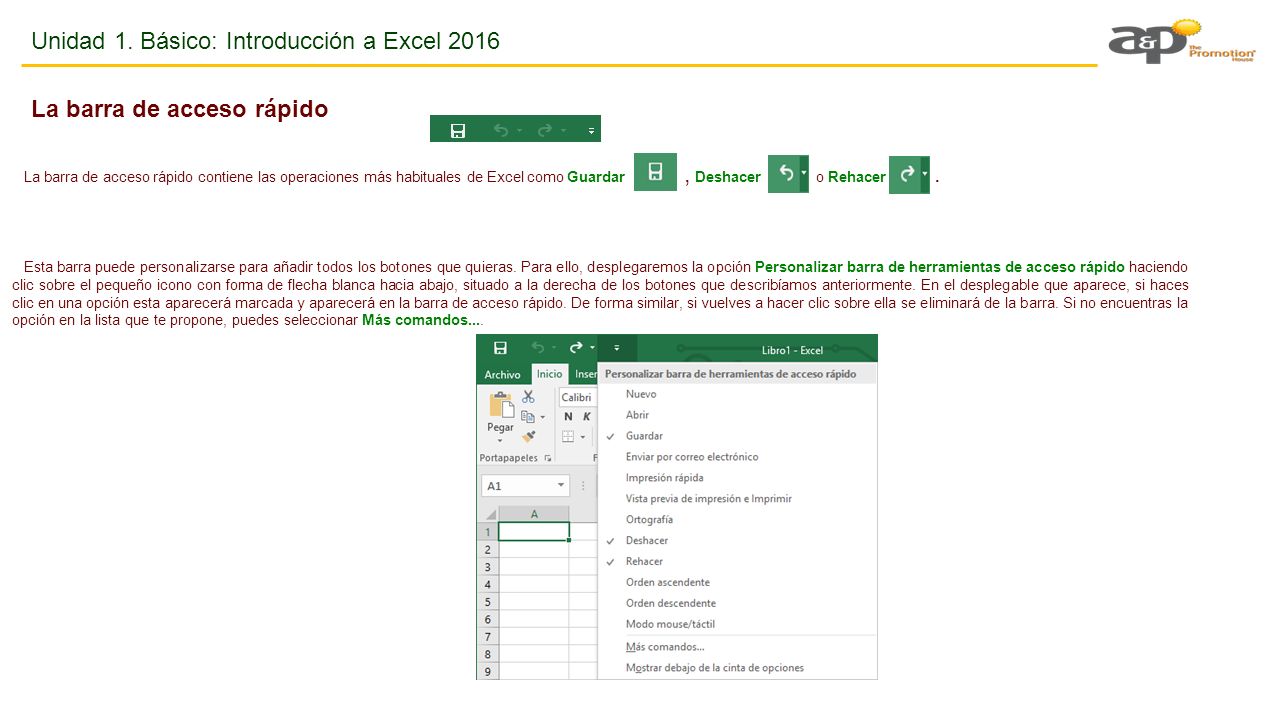1280x720 pixels.
Task: Click the Undo arrow in the toolbar strip below the heading
Action: tap(500, 130)
